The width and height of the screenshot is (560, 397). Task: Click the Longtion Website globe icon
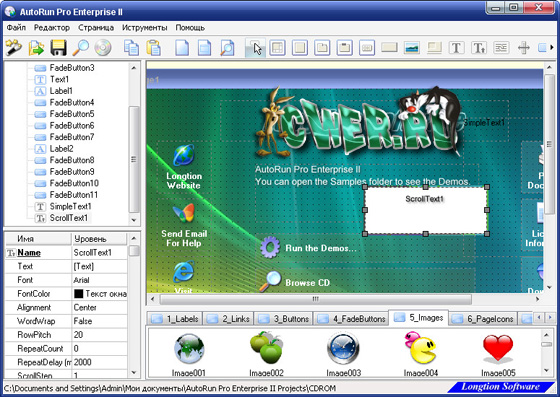[184, 155]
